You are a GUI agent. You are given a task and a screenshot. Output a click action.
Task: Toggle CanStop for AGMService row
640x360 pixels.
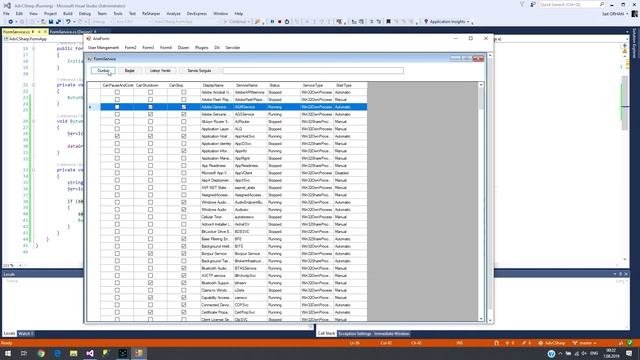tap(184, 107)
